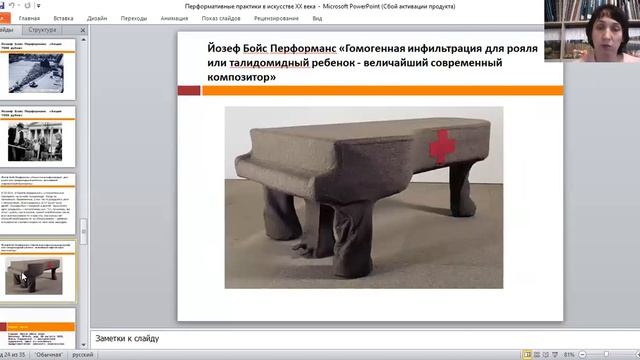Click the Заметки к слайду notes field
Image resolution: width=640 pixels, height=360 pixels.
click(x=364, y=338)
